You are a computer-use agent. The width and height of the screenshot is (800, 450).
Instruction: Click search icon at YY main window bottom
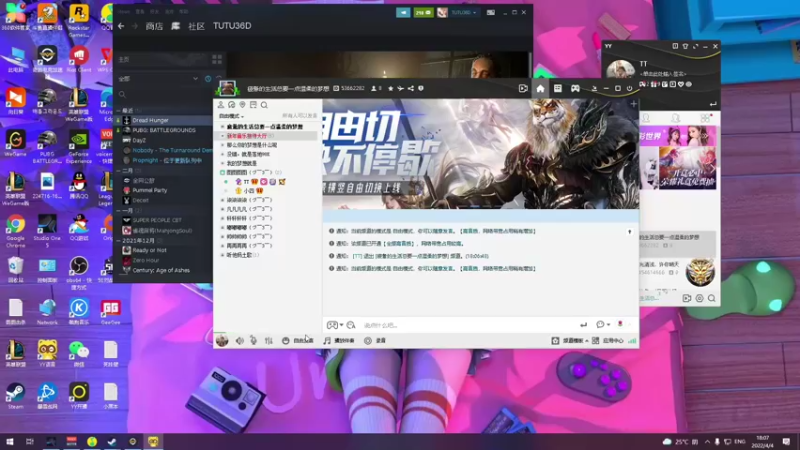[711, 298]
